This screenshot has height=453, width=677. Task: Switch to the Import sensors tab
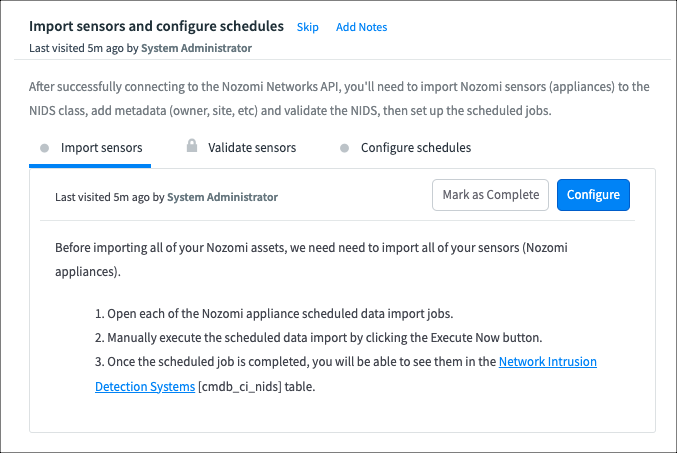[x=101, y=148]
